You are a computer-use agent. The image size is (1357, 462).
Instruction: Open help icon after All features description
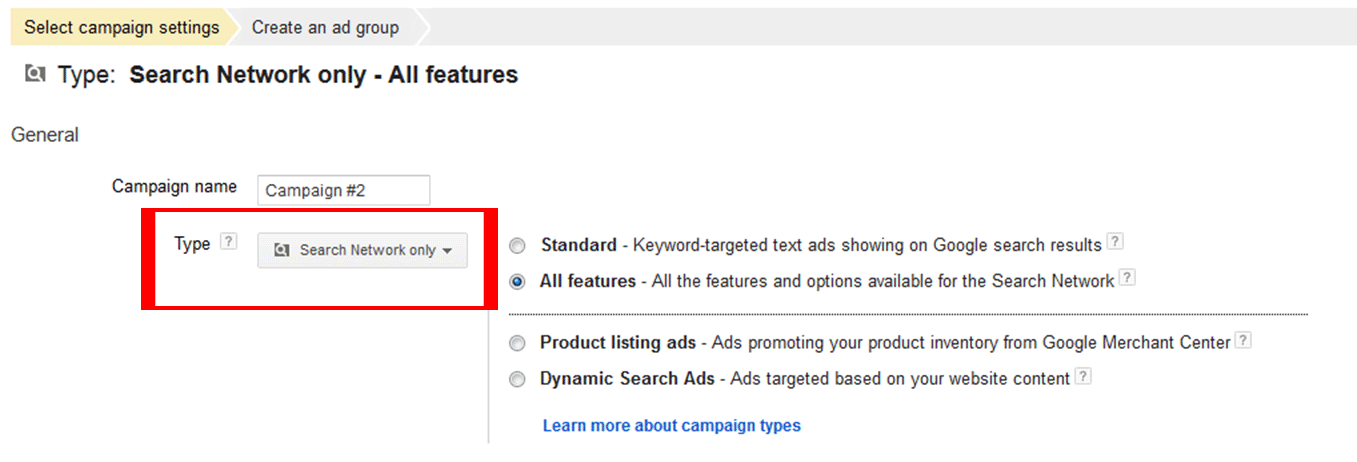pyautogui.click(x=1127, y=278)
